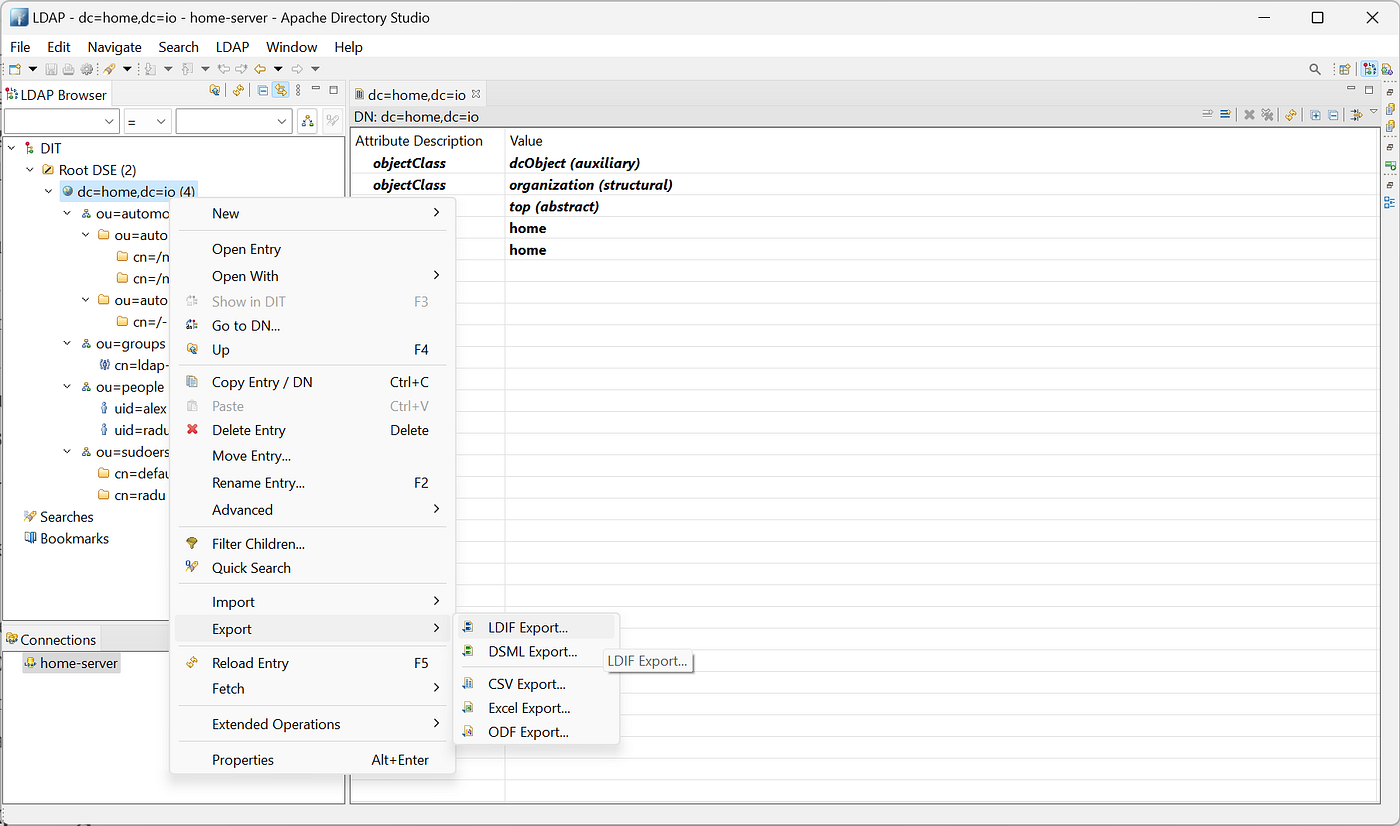Choose DSML Export... from the submenu
The image size is (1400, 826).
click(536, 652)
